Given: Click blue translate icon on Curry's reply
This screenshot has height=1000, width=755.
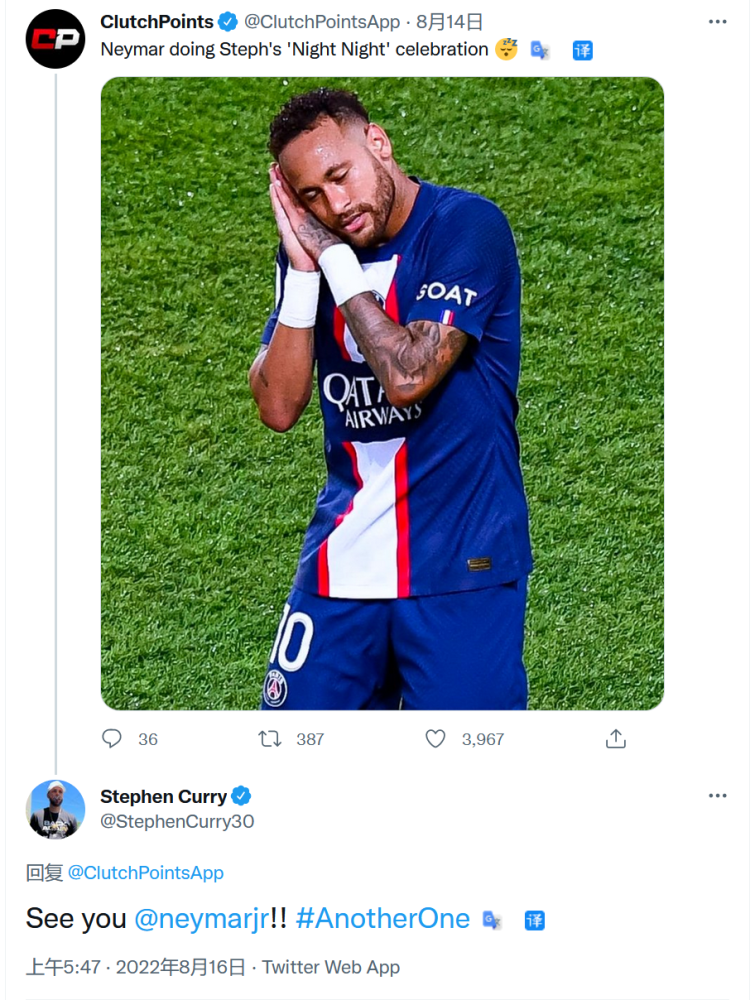Looking at the screenshot, I should (x=535, y=920).
